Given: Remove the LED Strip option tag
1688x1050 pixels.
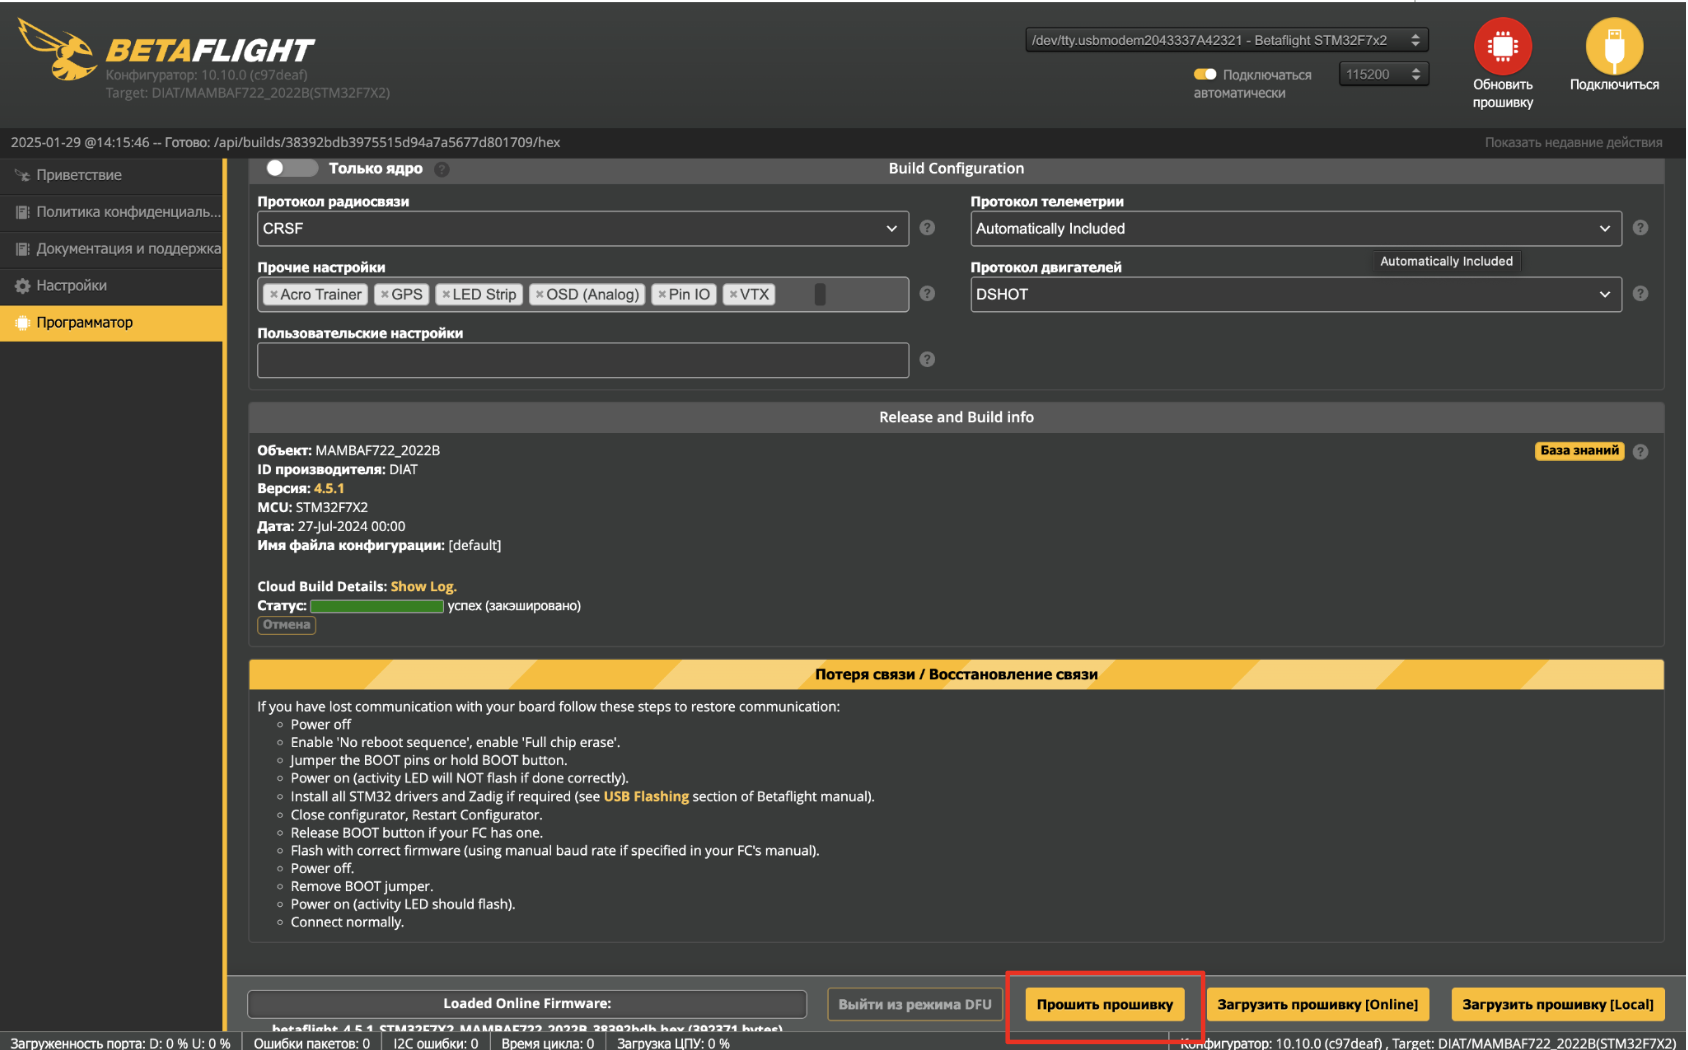Looking at the screenshot, I should 445,295.
